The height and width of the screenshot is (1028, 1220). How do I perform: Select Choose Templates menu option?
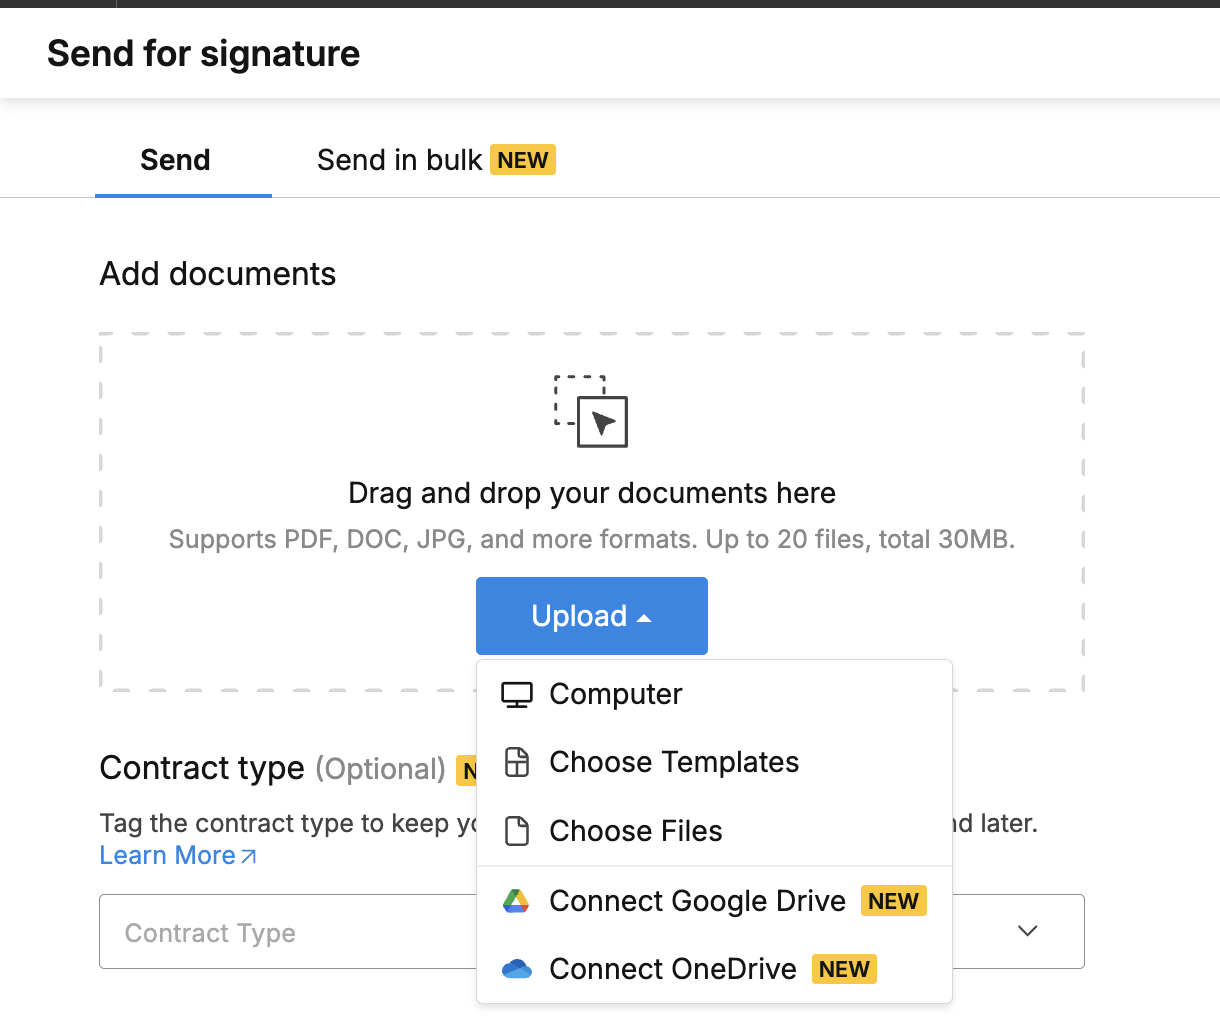click(715, 762)
